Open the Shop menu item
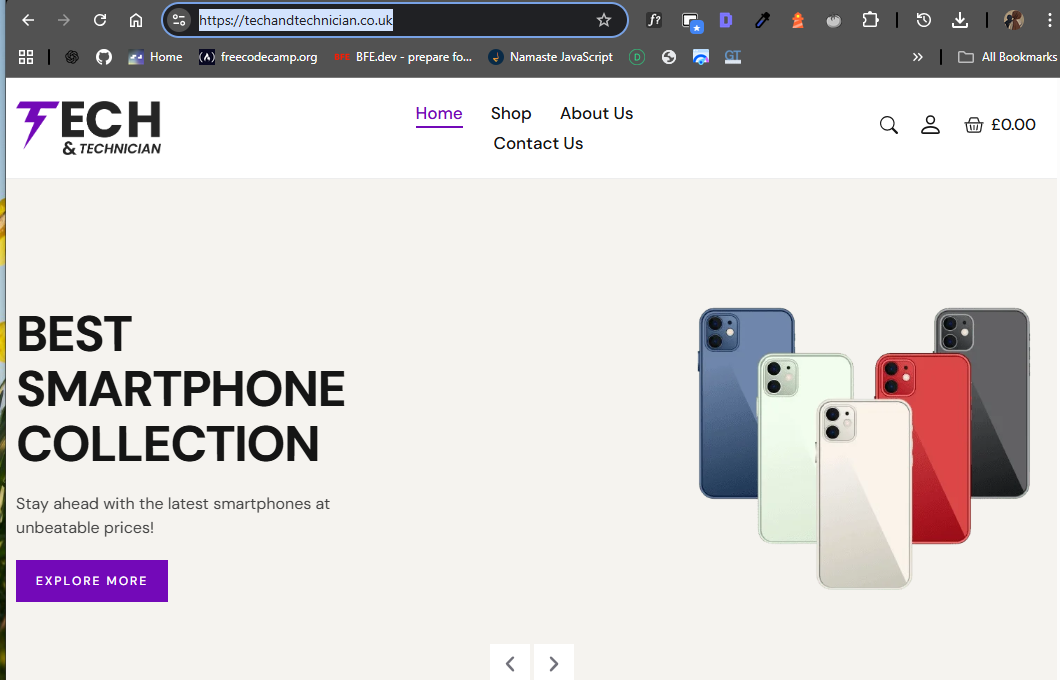1060x680 pixels. (511, 113)
